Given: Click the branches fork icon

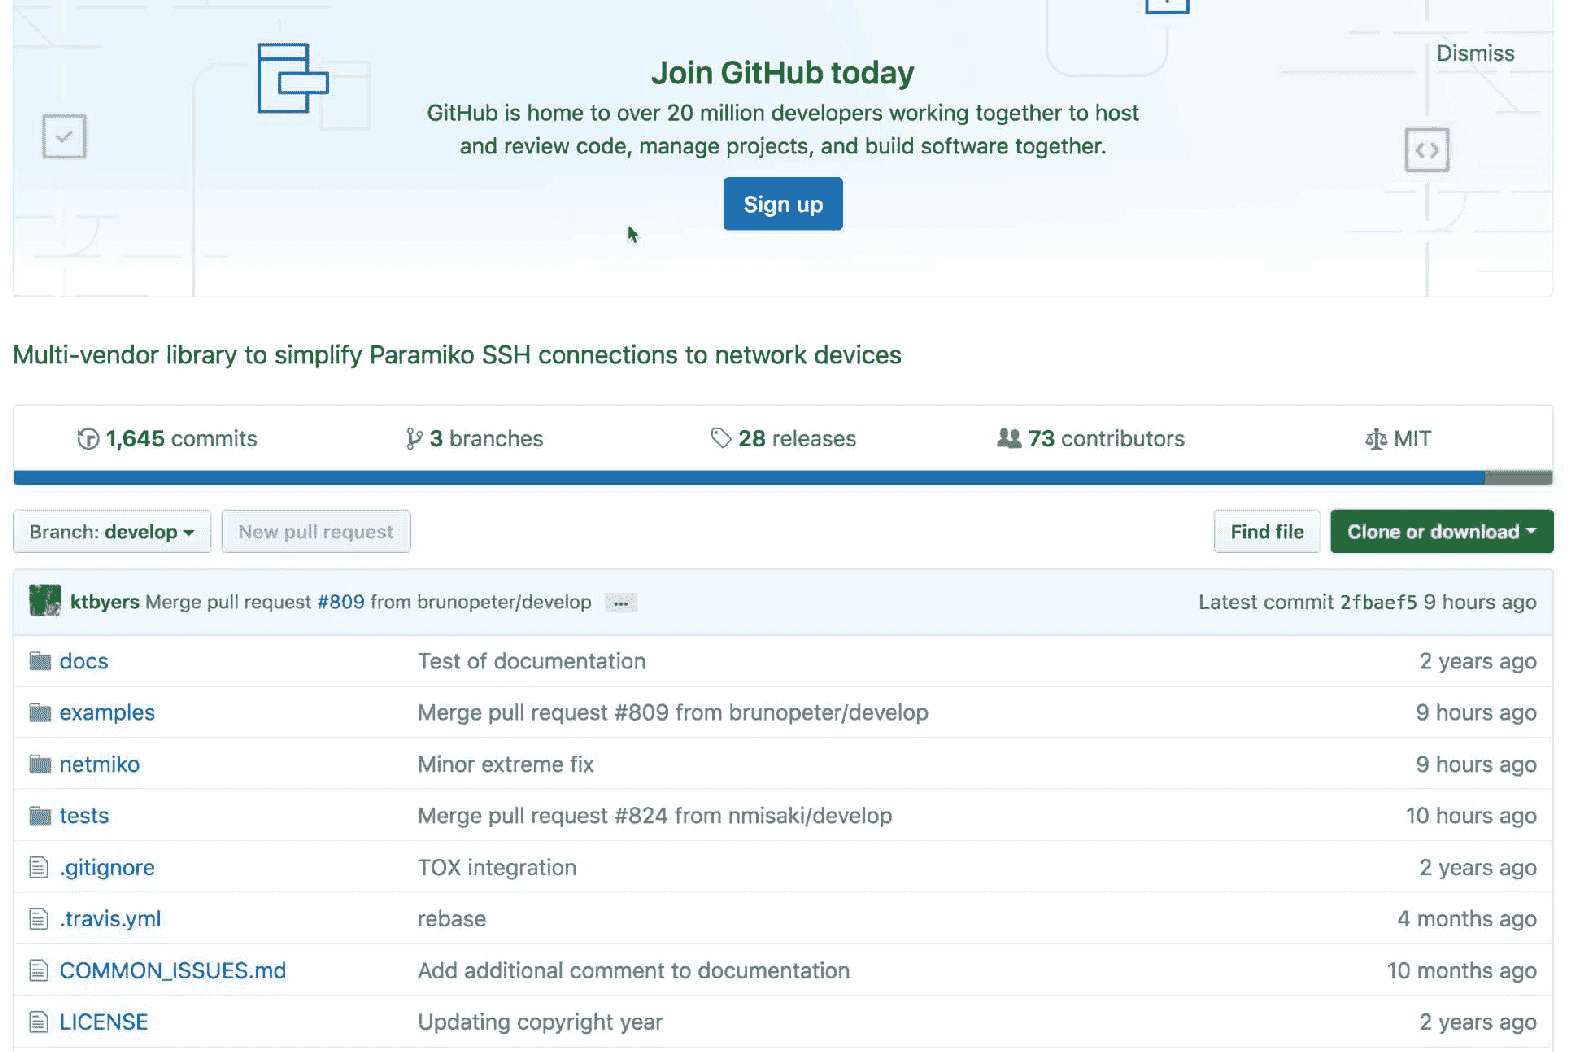Looking at the screenshot, I should pyautogui.click(x=414, y=439).
